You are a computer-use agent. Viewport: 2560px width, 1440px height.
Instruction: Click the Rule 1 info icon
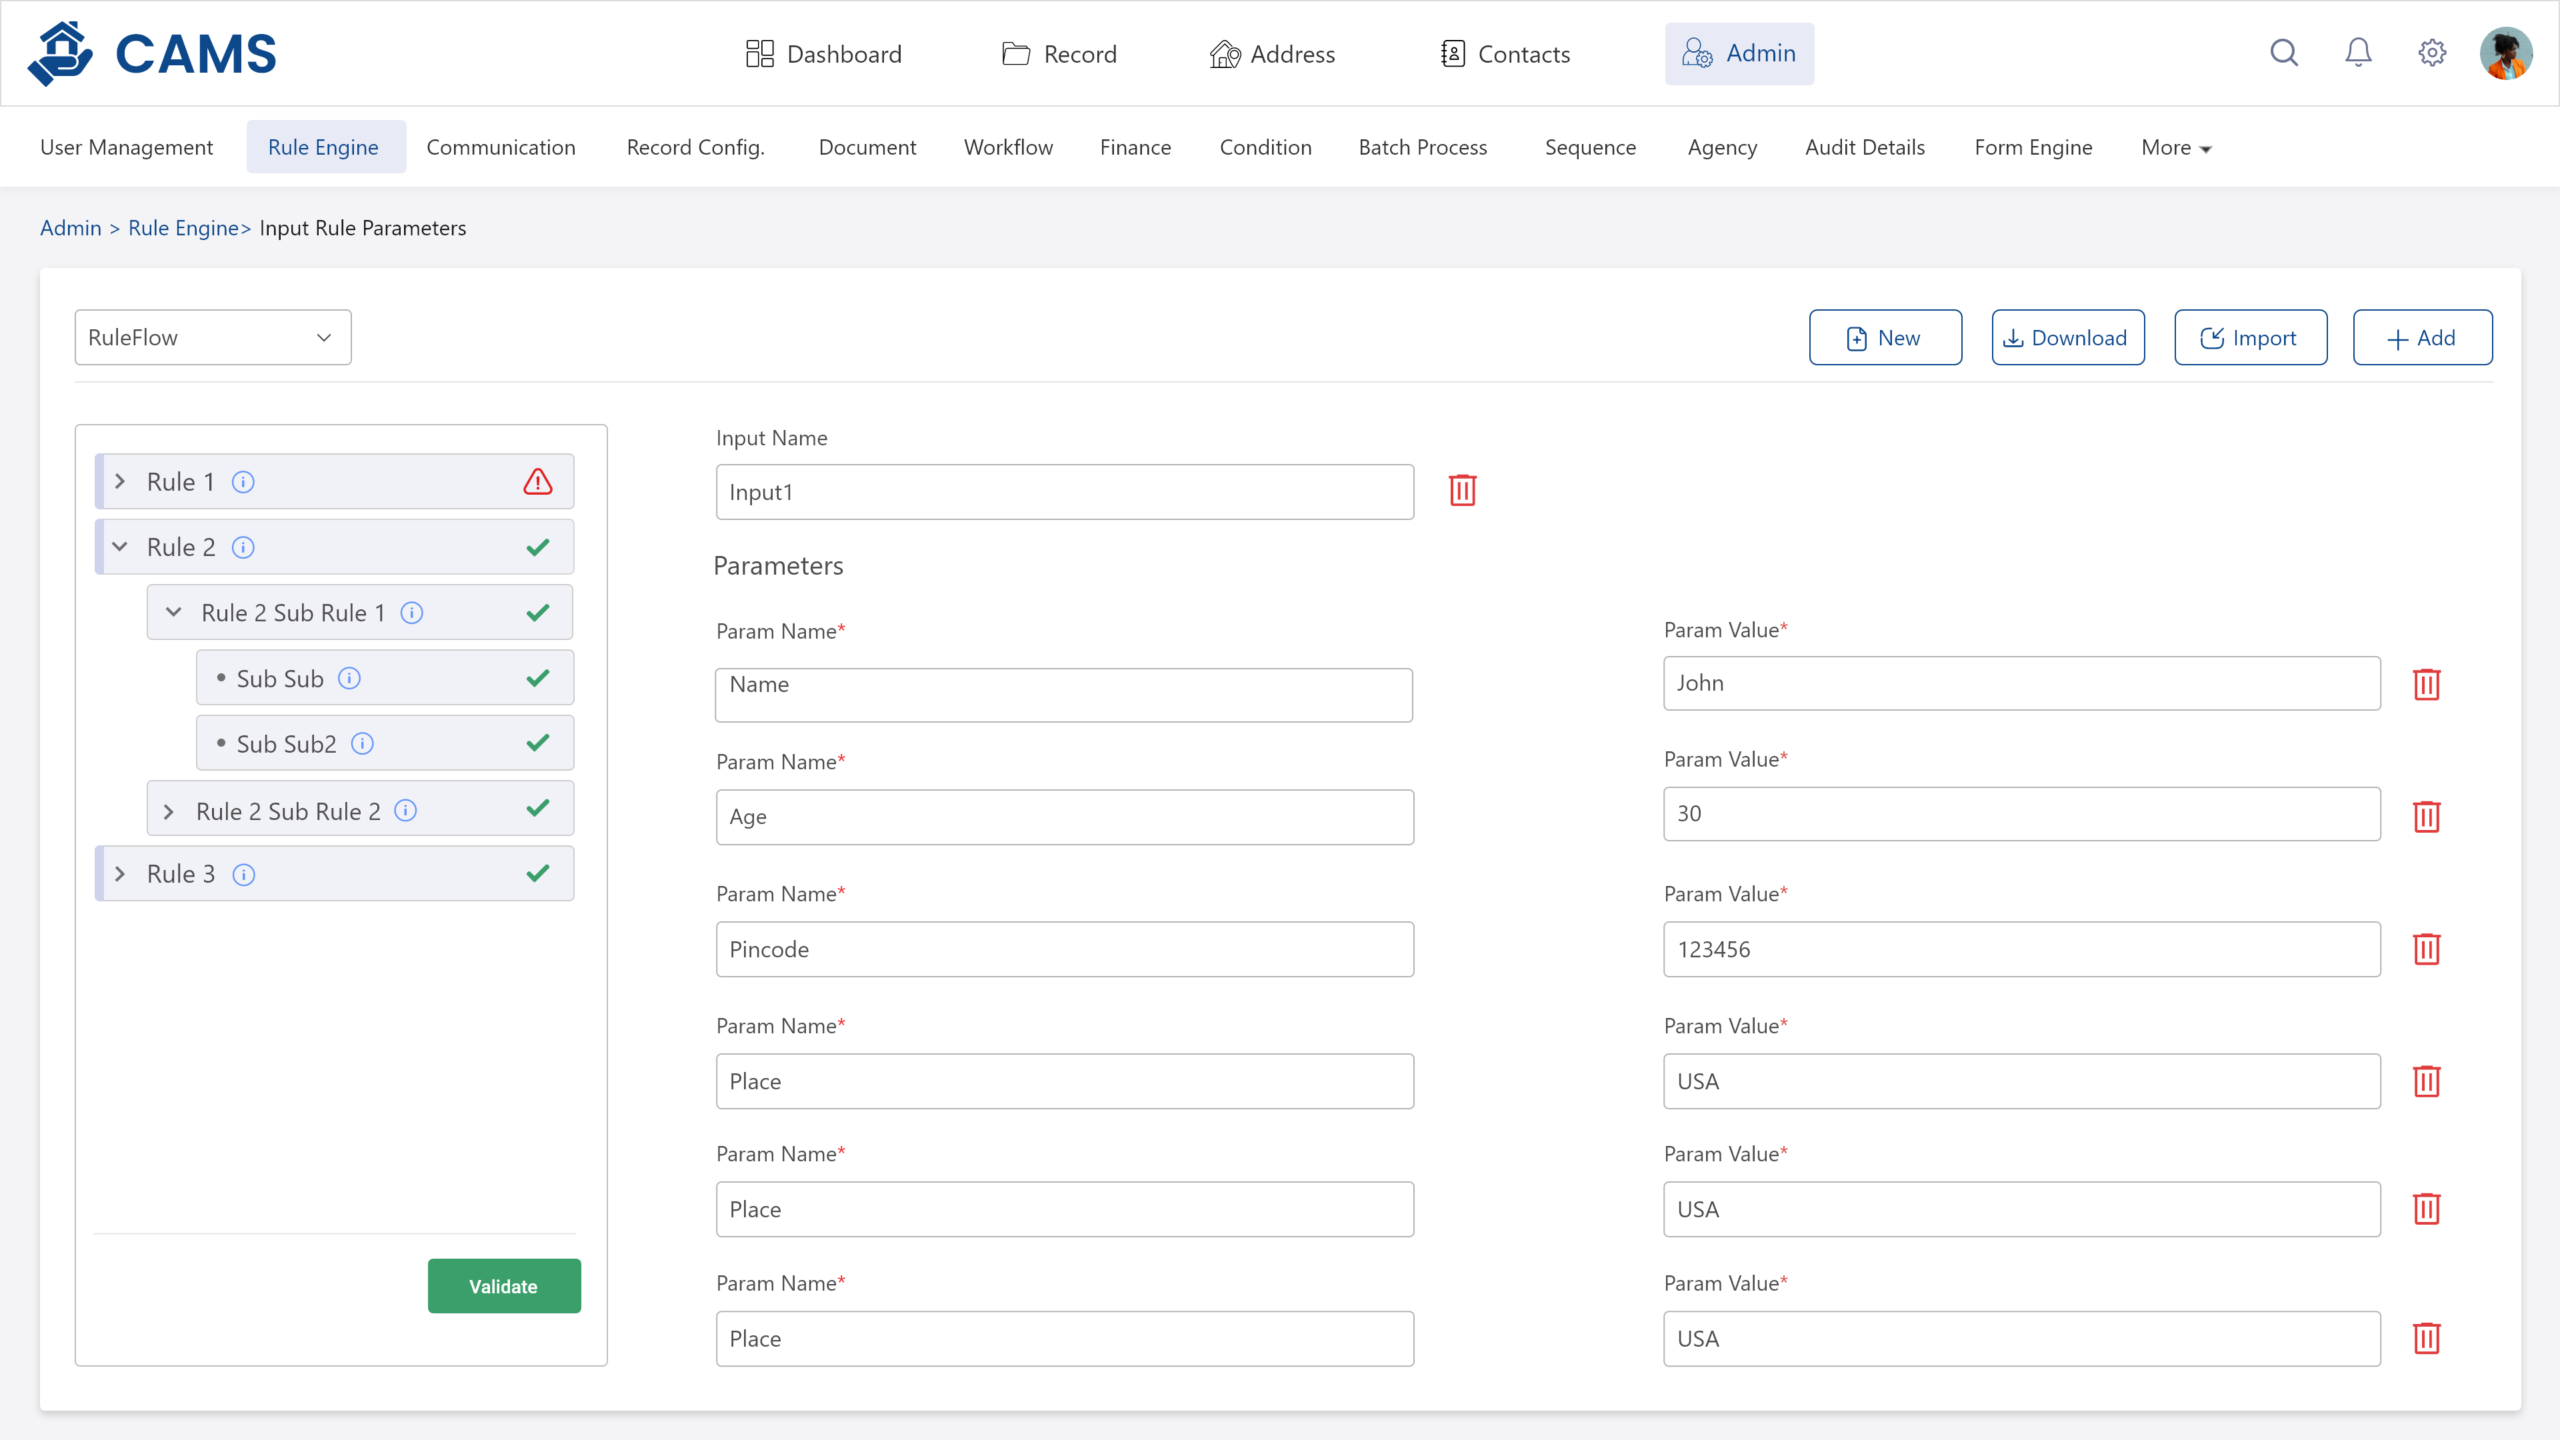pos(243,482)
